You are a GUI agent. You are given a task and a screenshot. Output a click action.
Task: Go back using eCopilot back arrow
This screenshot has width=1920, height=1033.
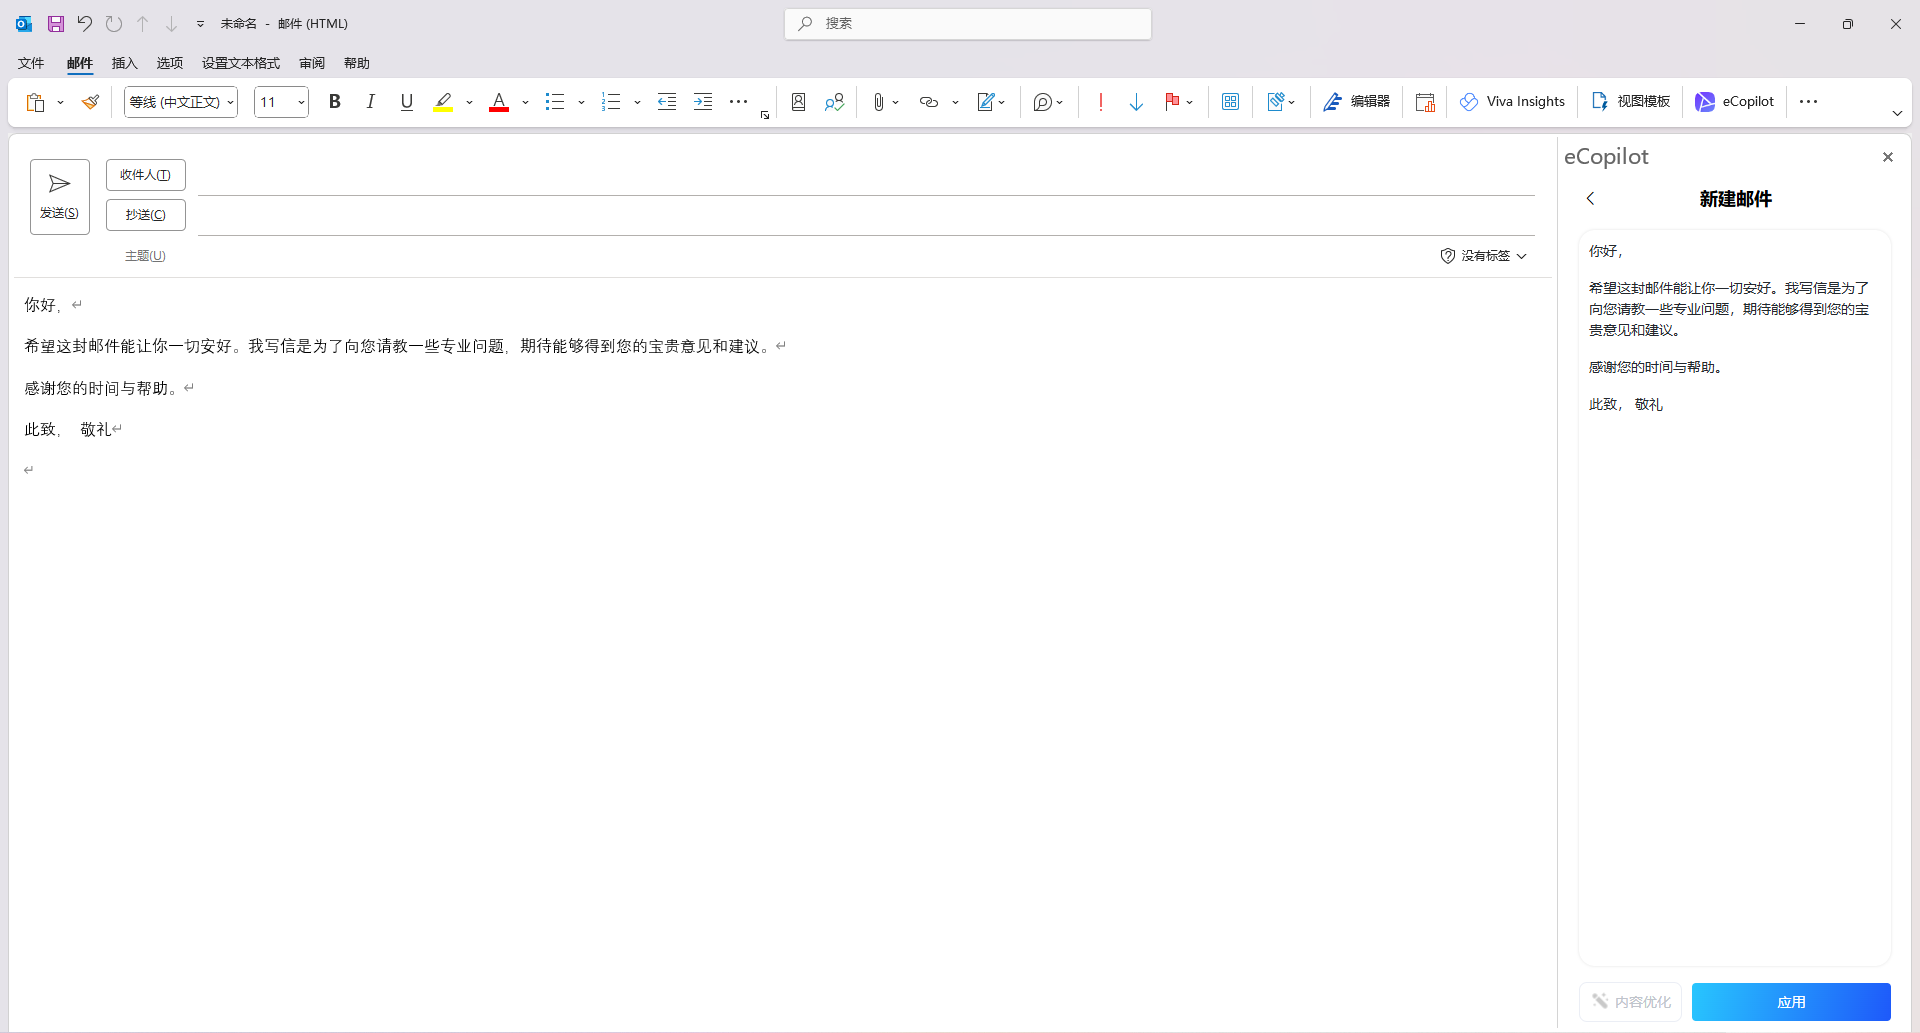click(1590, 198)
